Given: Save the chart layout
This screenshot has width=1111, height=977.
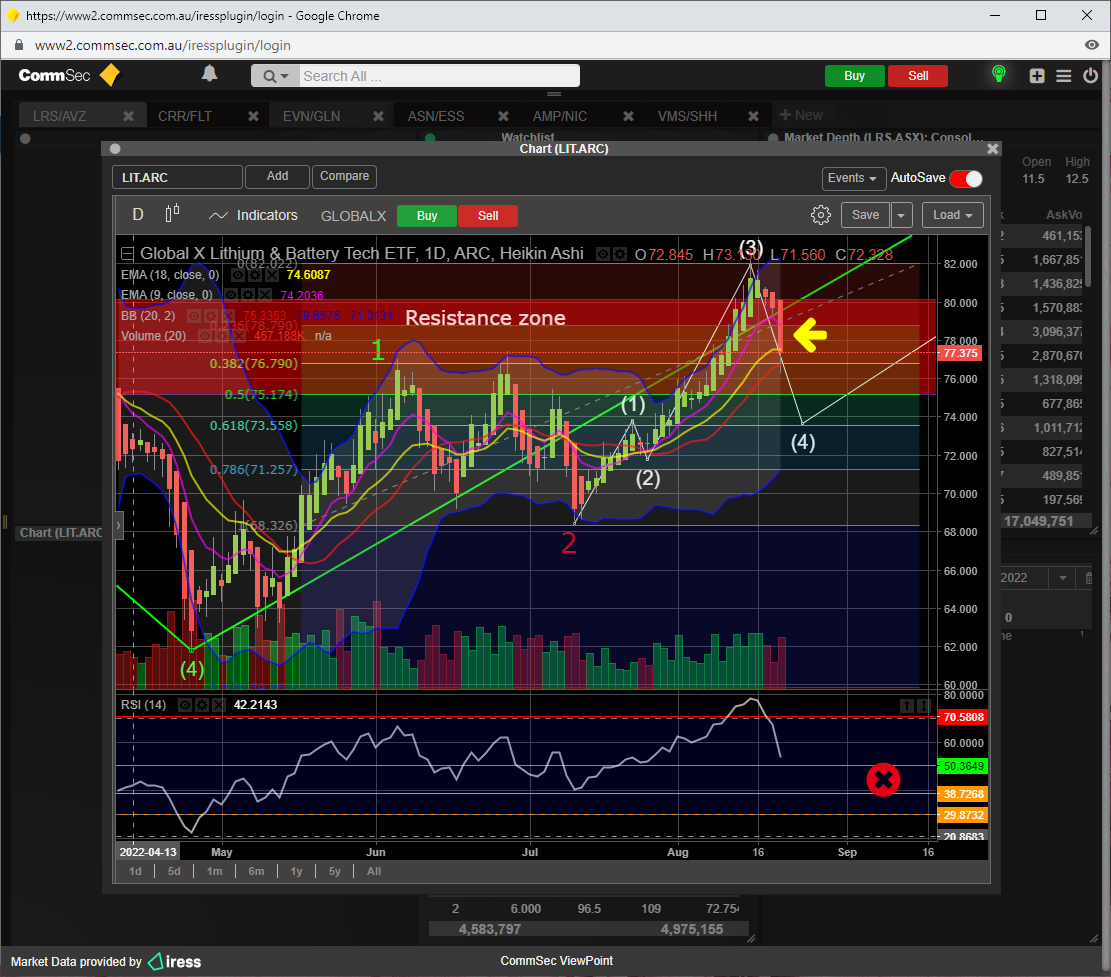Looking at the screenshot, I should (865, 215).
